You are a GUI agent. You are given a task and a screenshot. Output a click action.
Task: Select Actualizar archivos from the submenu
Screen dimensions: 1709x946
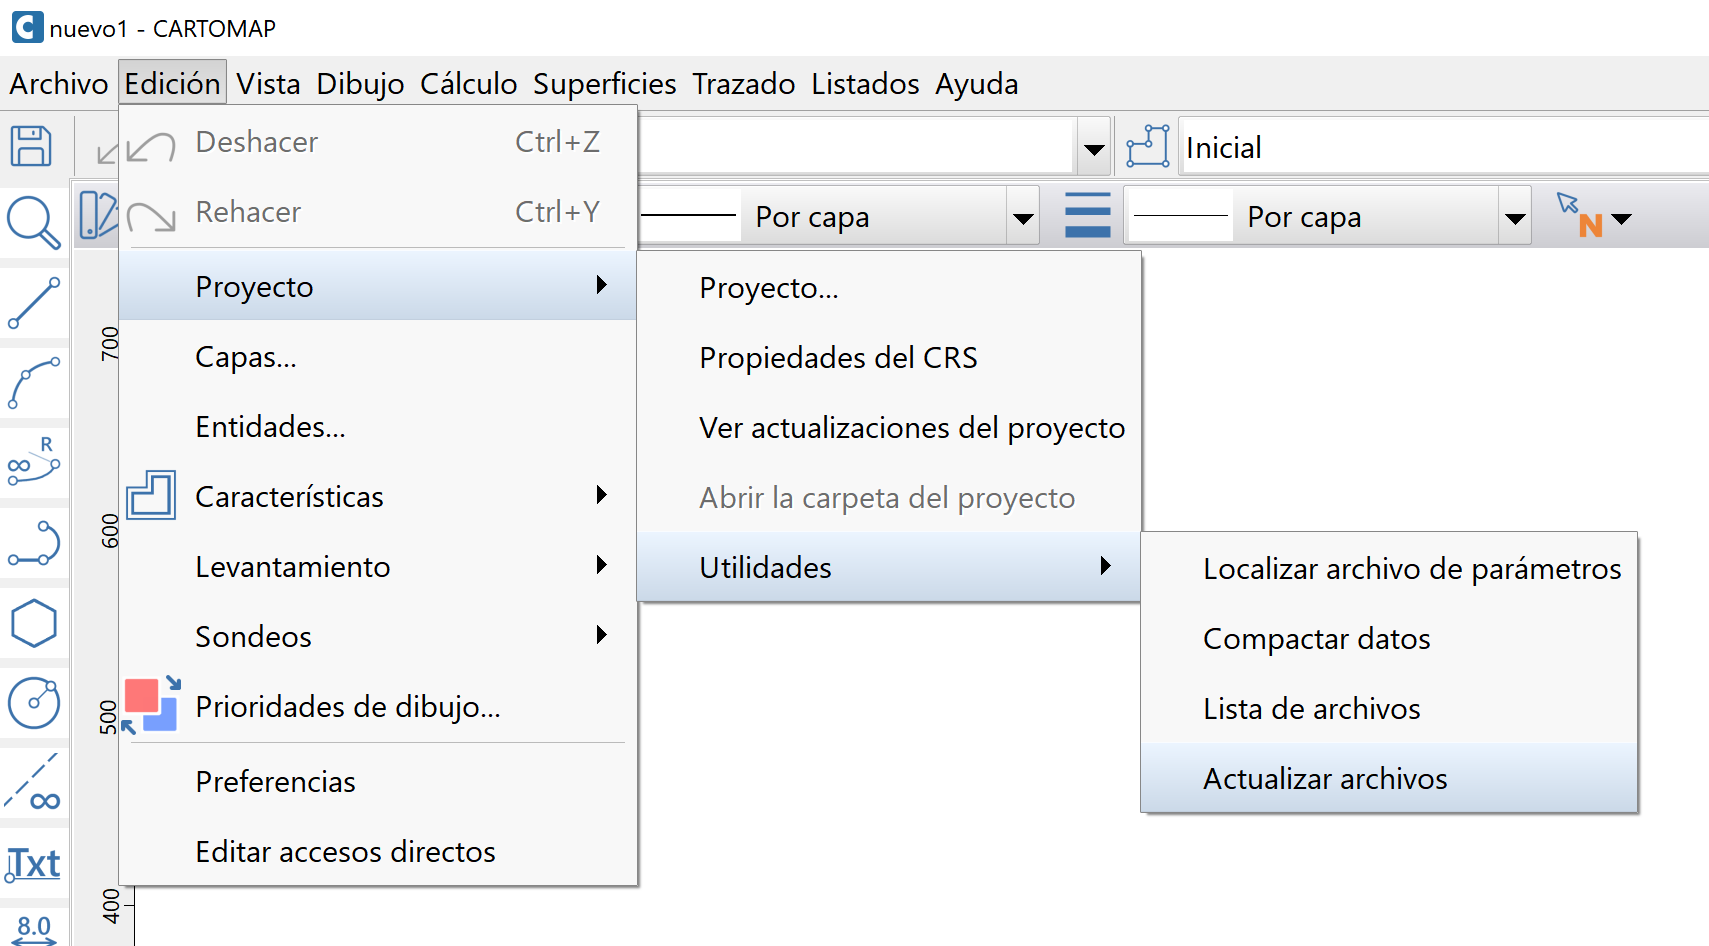pos(1323,778)
